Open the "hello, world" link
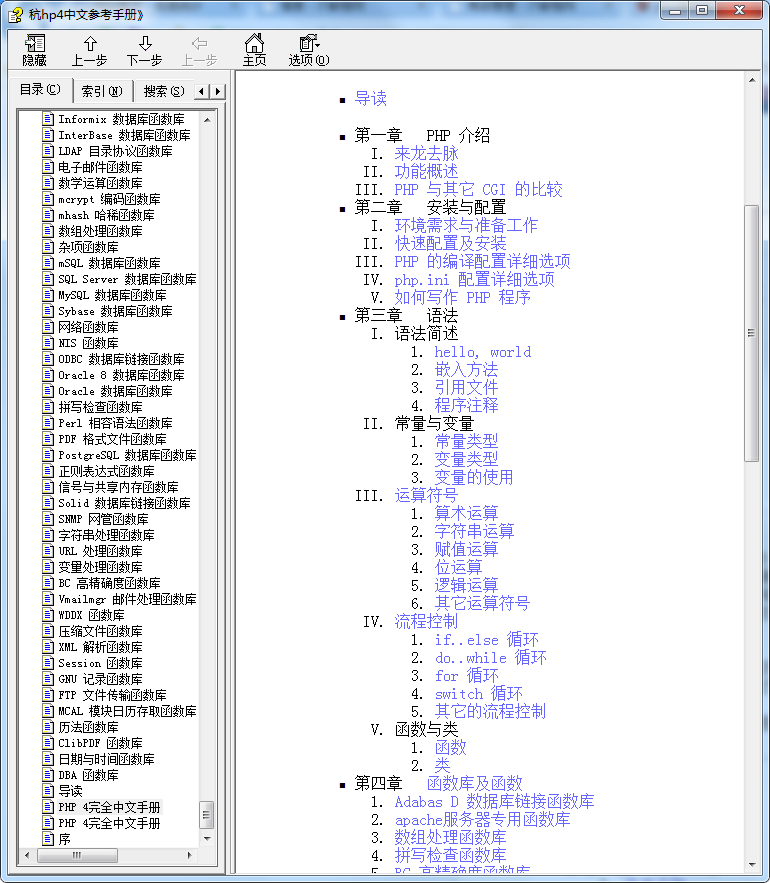 pos(482,352)
